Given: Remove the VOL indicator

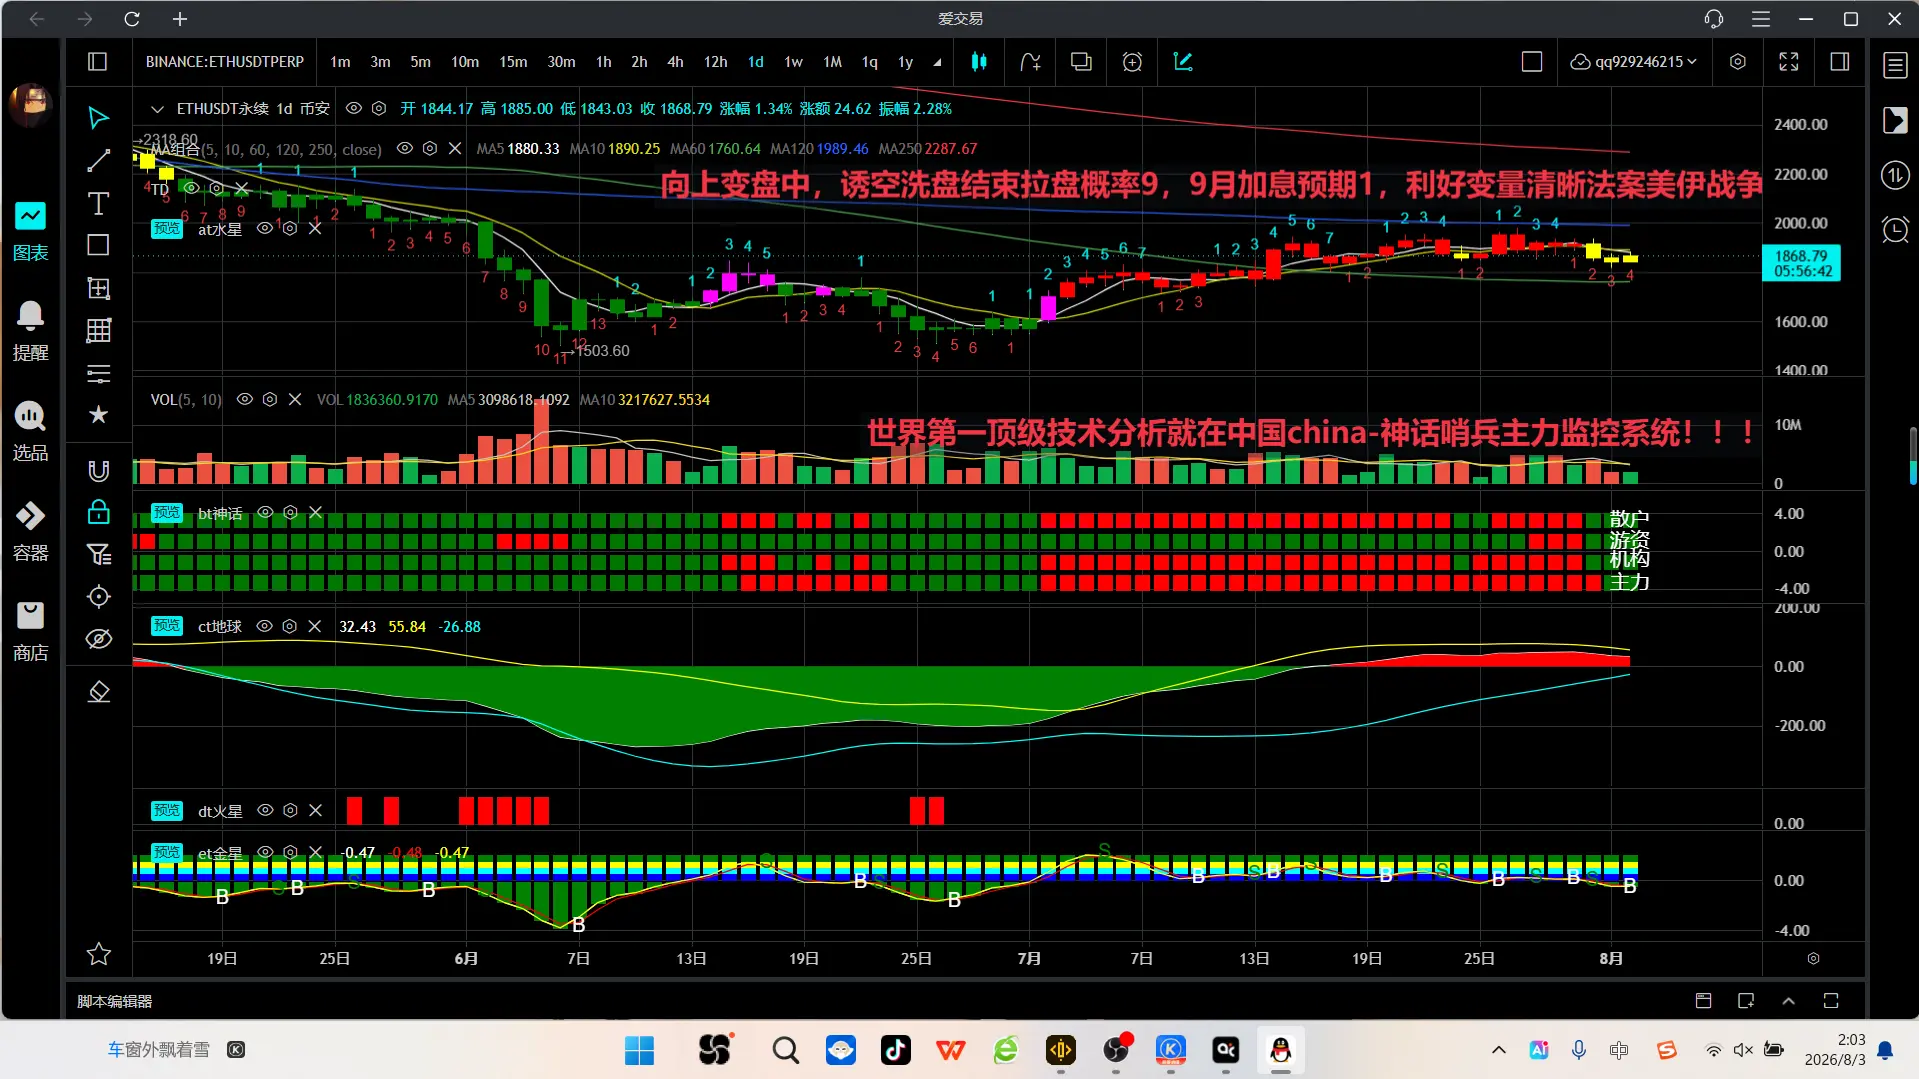Looking at the screenshot, I should tap(295, 399).
